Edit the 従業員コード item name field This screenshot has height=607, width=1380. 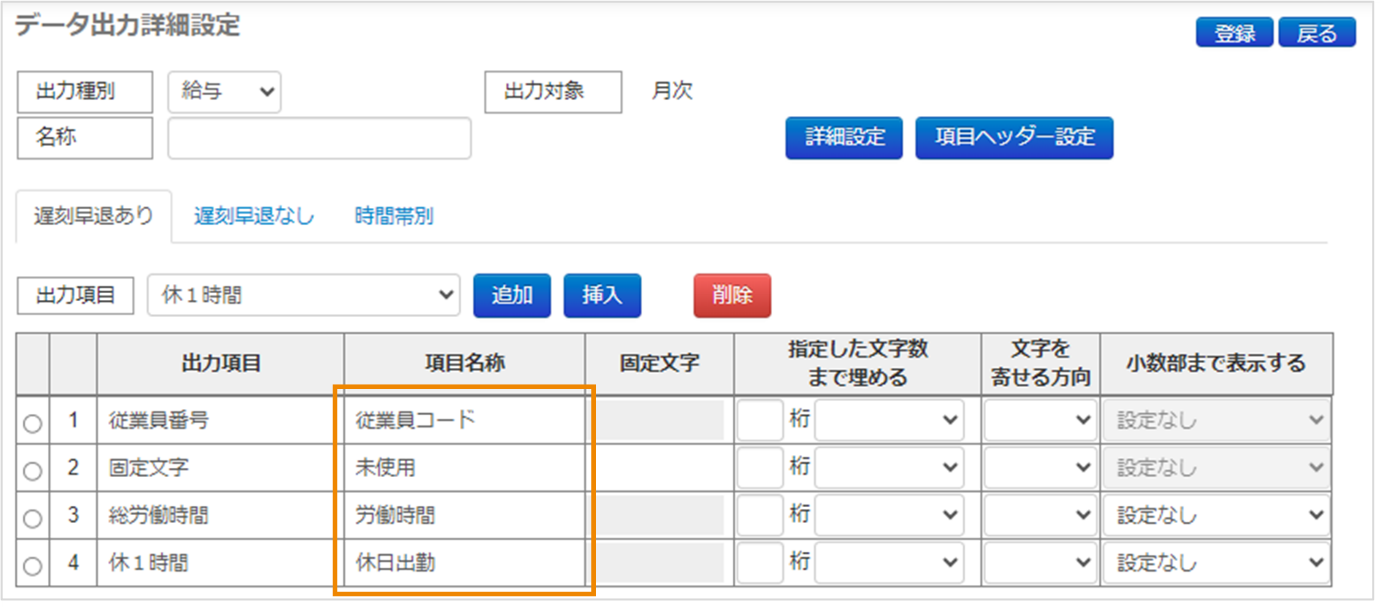(463, 421)
